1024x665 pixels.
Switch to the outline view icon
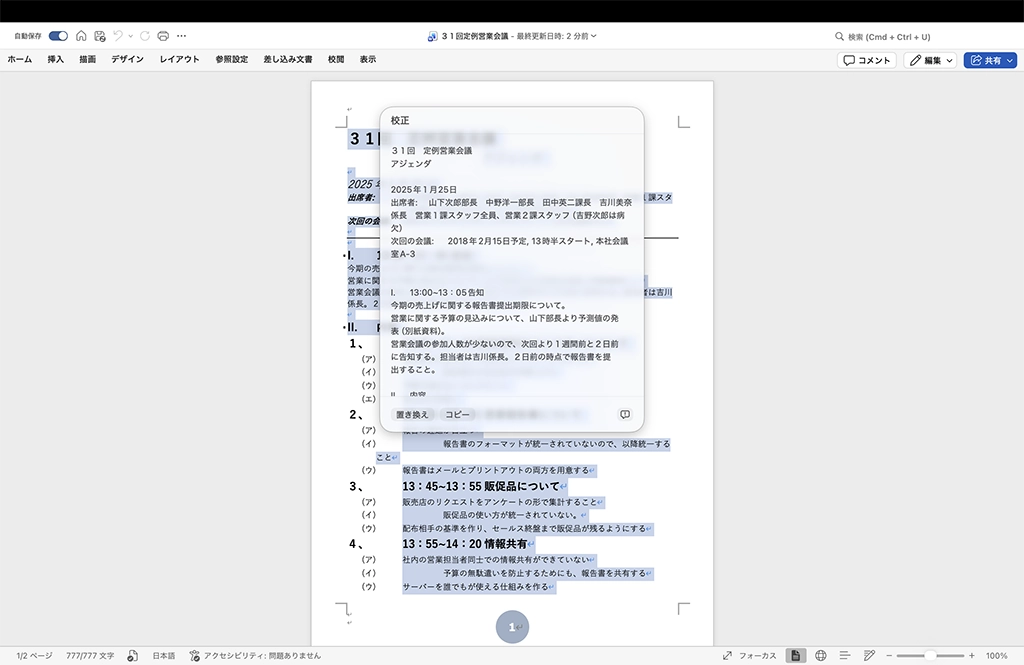point(845,655)
